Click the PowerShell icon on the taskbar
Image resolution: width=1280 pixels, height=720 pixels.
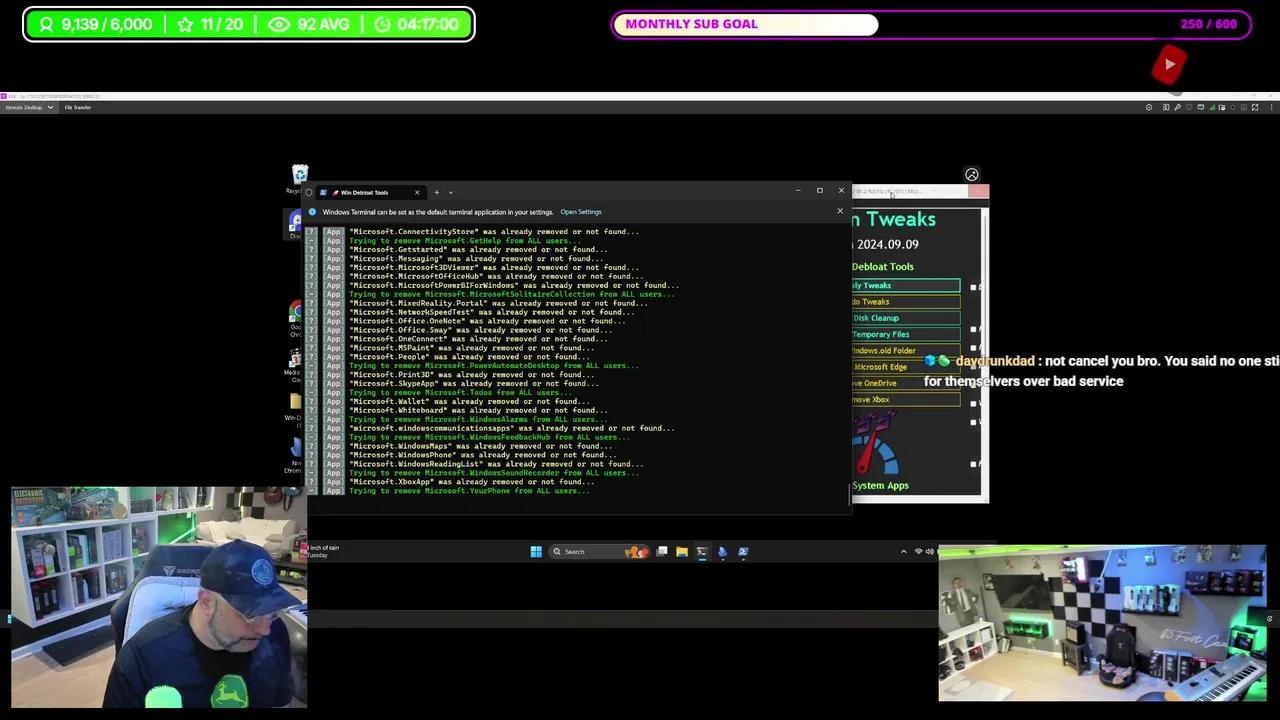[x=742, y=551]
